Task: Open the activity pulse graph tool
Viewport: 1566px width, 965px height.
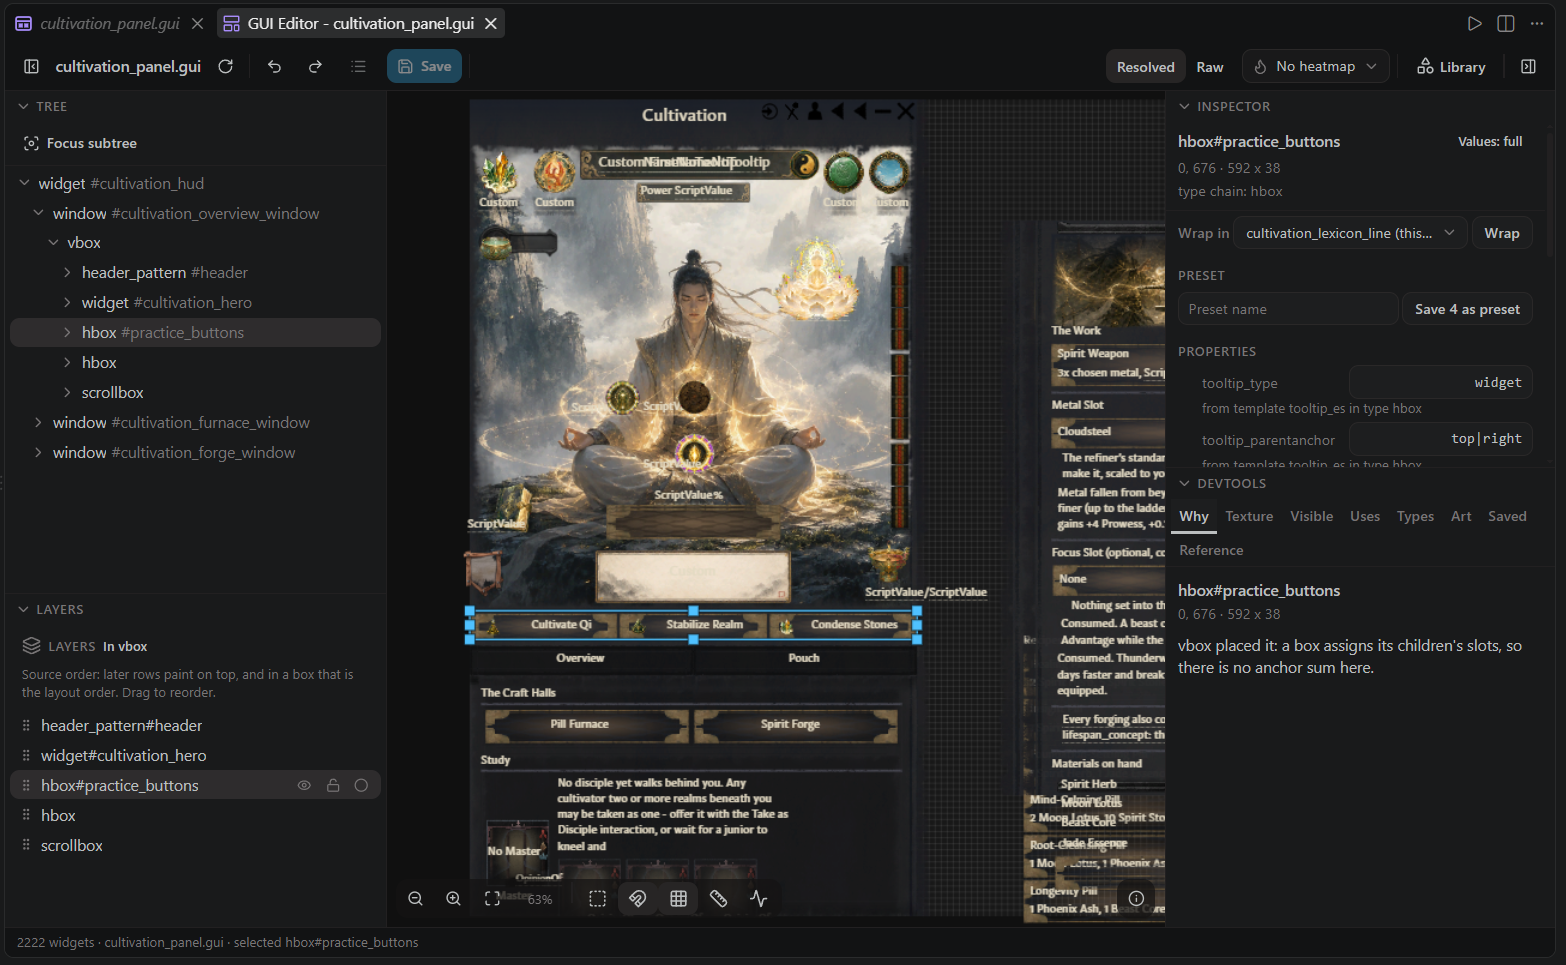Action: pyautogui.click(x=759, y=898)
